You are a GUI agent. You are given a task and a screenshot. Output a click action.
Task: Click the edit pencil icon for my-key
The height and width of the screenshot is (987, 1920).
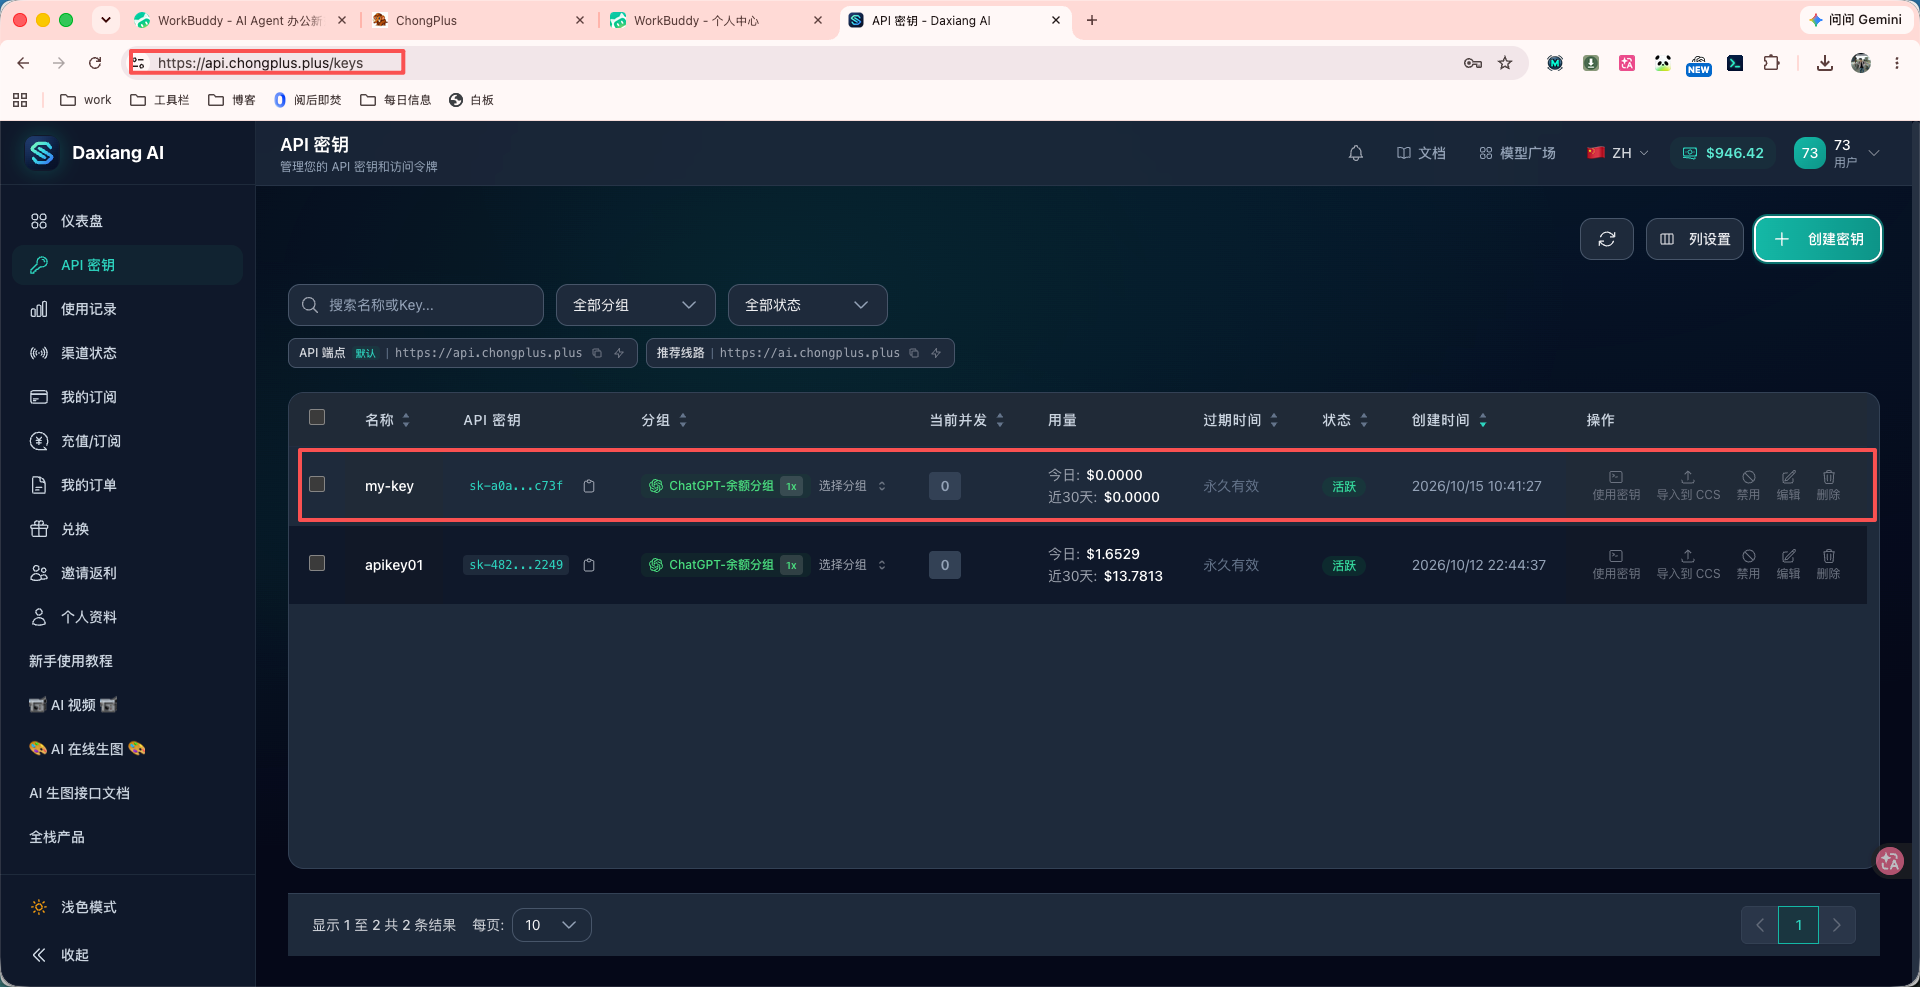(1788, 485)
